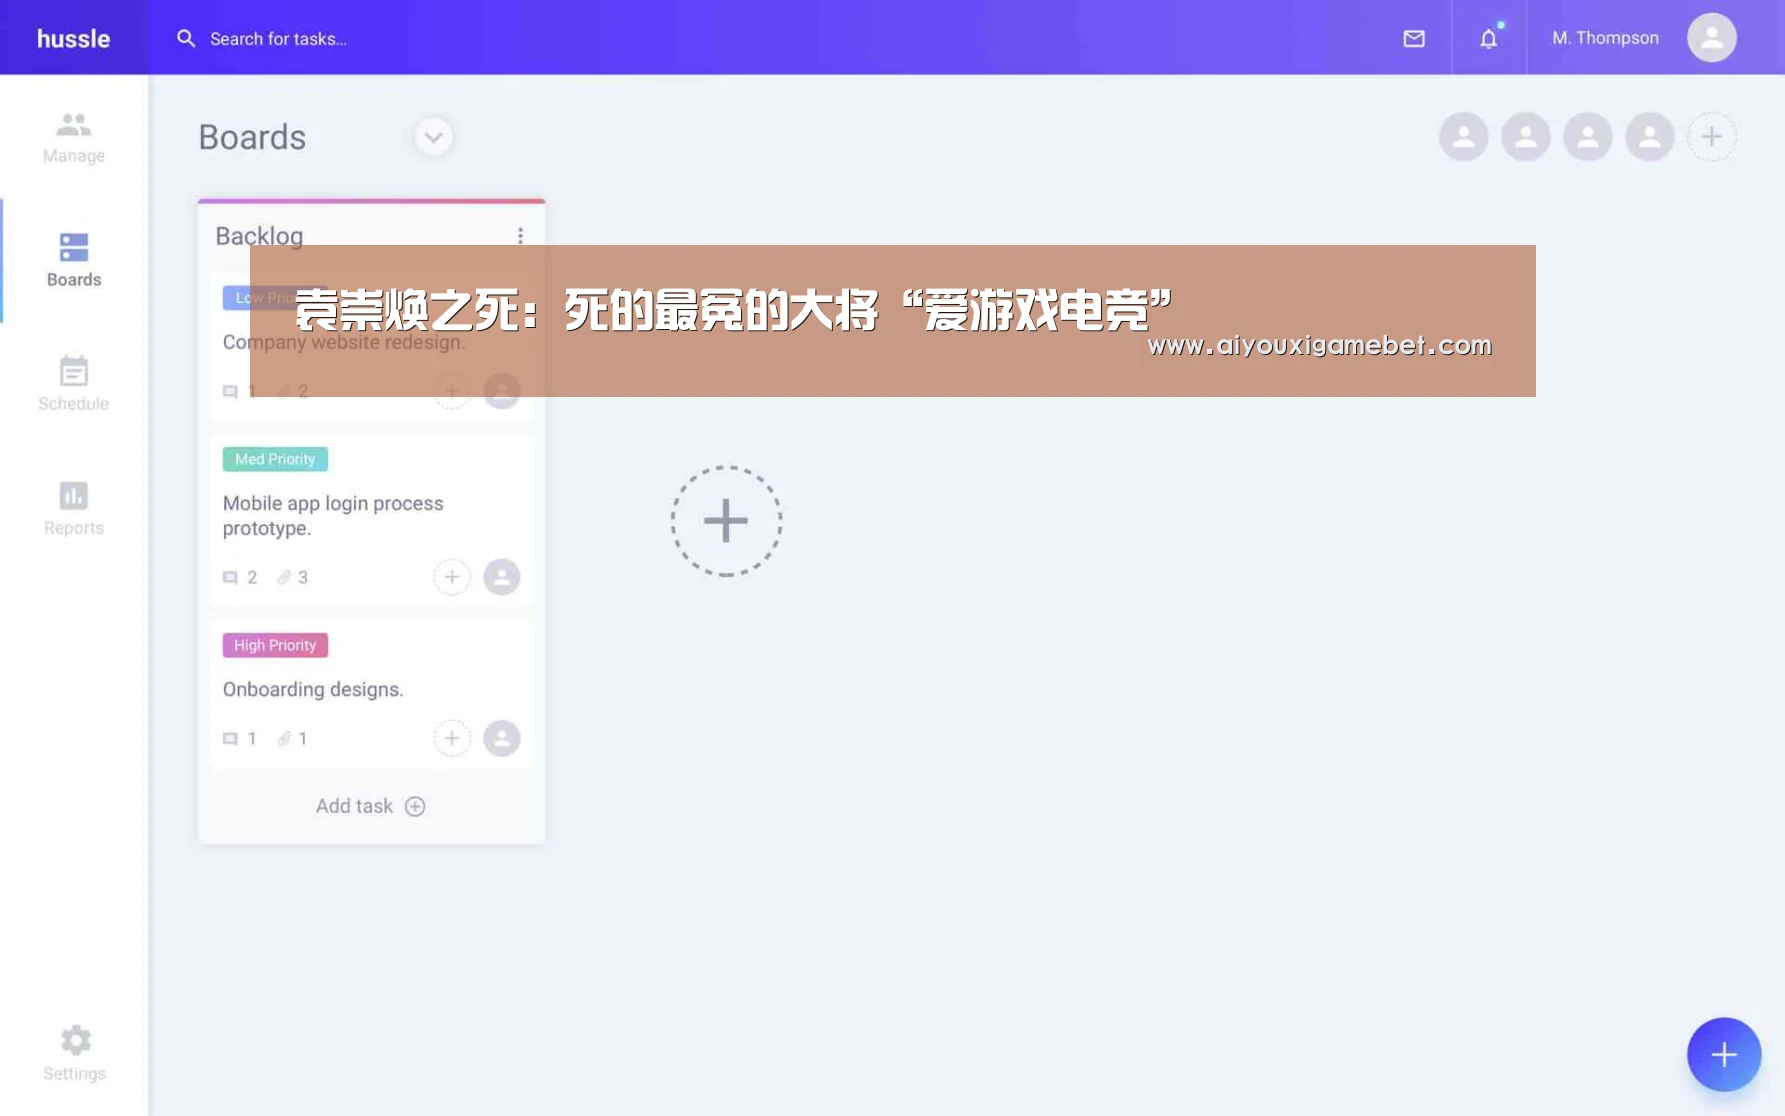Open the mail inbox icon
1785x1116 pixels.
pos(1414,38)
